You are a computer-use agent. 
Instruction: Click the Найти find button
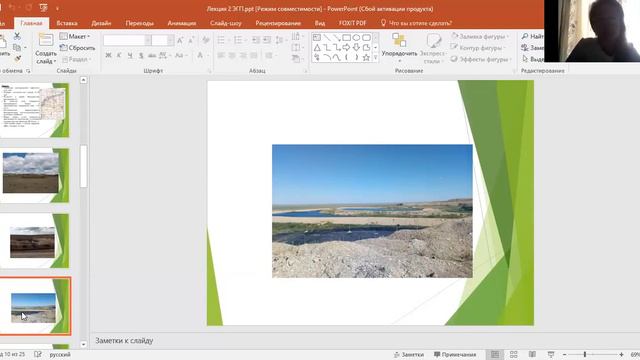coord(533,36)
